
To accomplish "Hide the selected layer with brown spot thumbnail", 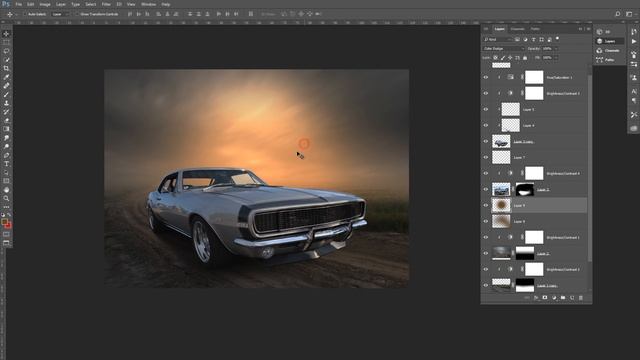I will pos(486,205).
